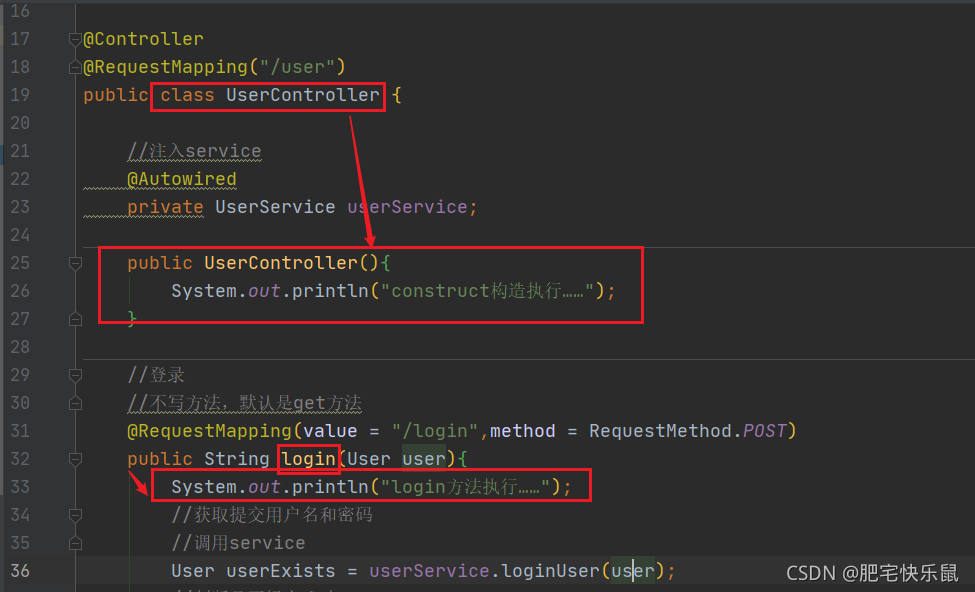Click the //获取提交用户名和密码 comment
This screenshot has height=592, width=975.
click(x=272, y=515)
